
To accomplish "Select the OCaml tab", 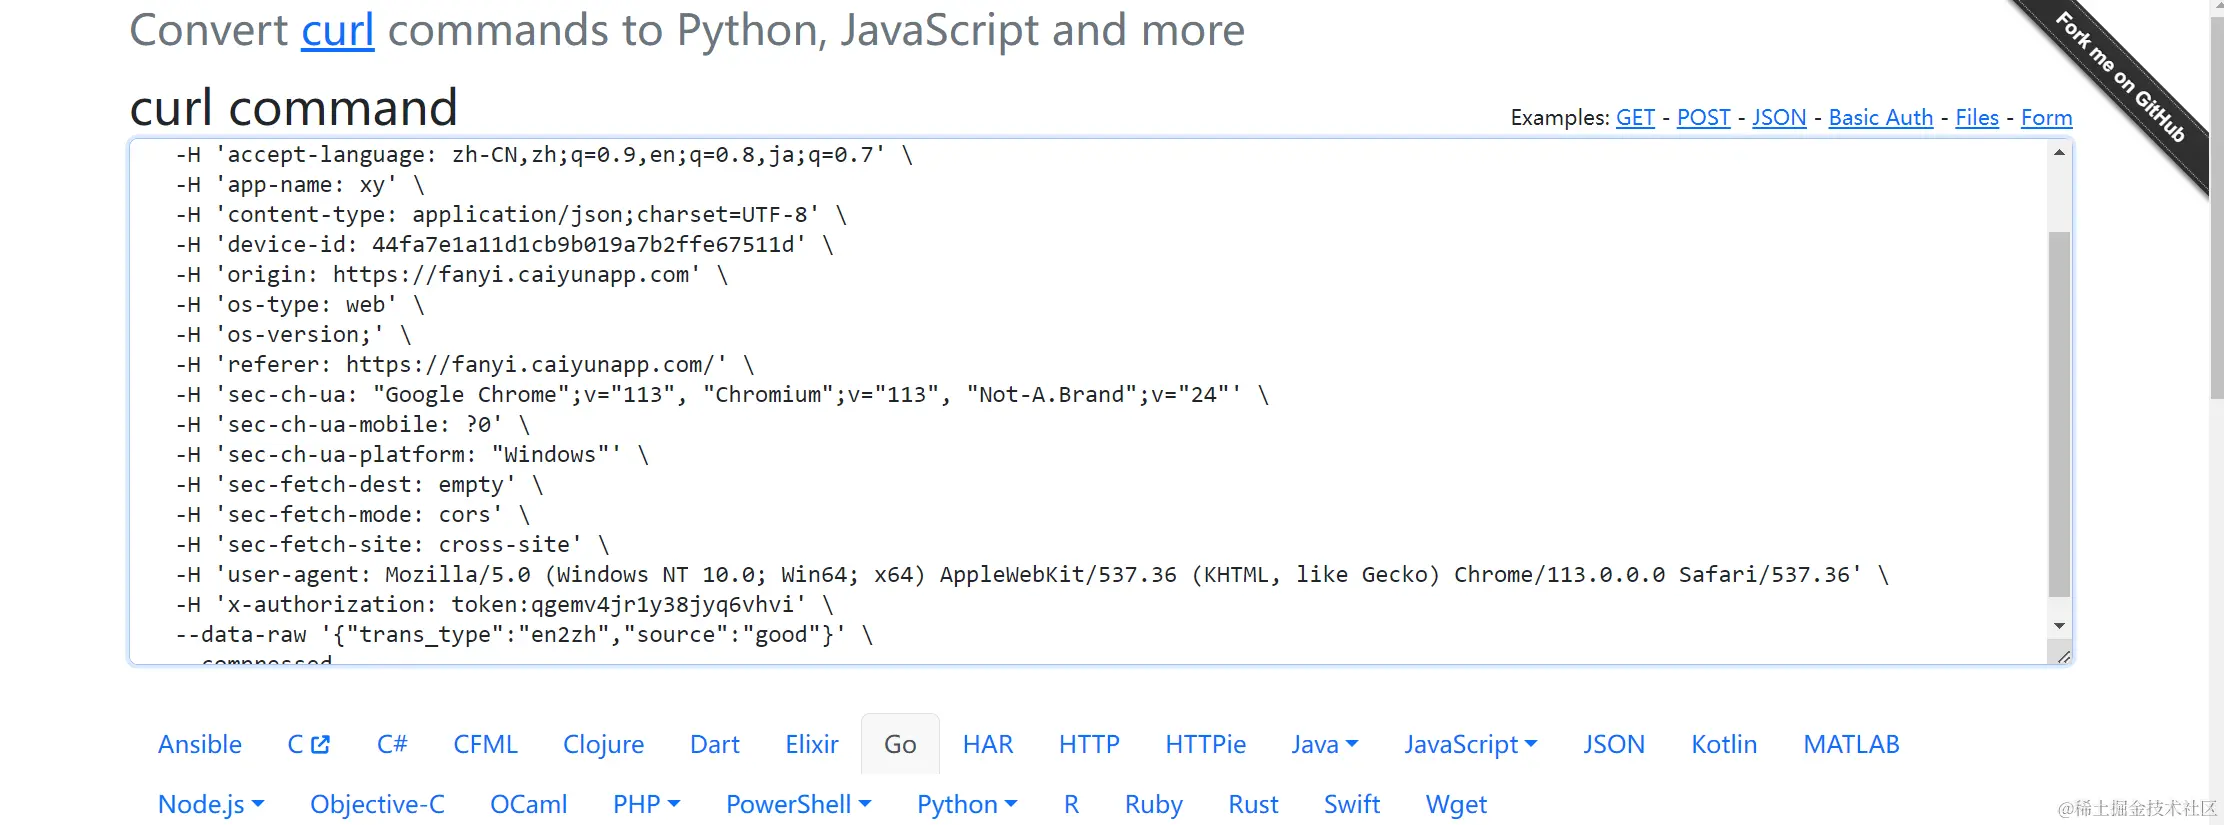I will (x=529, y=805).
